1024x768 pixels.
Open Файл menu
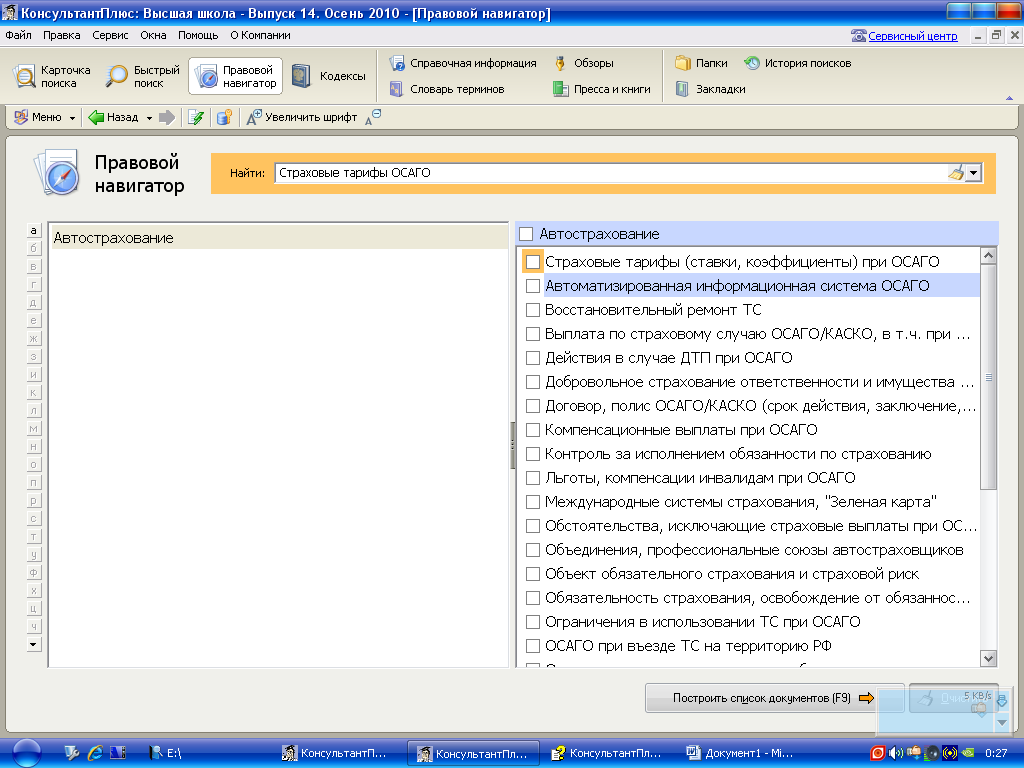[18, 35]
